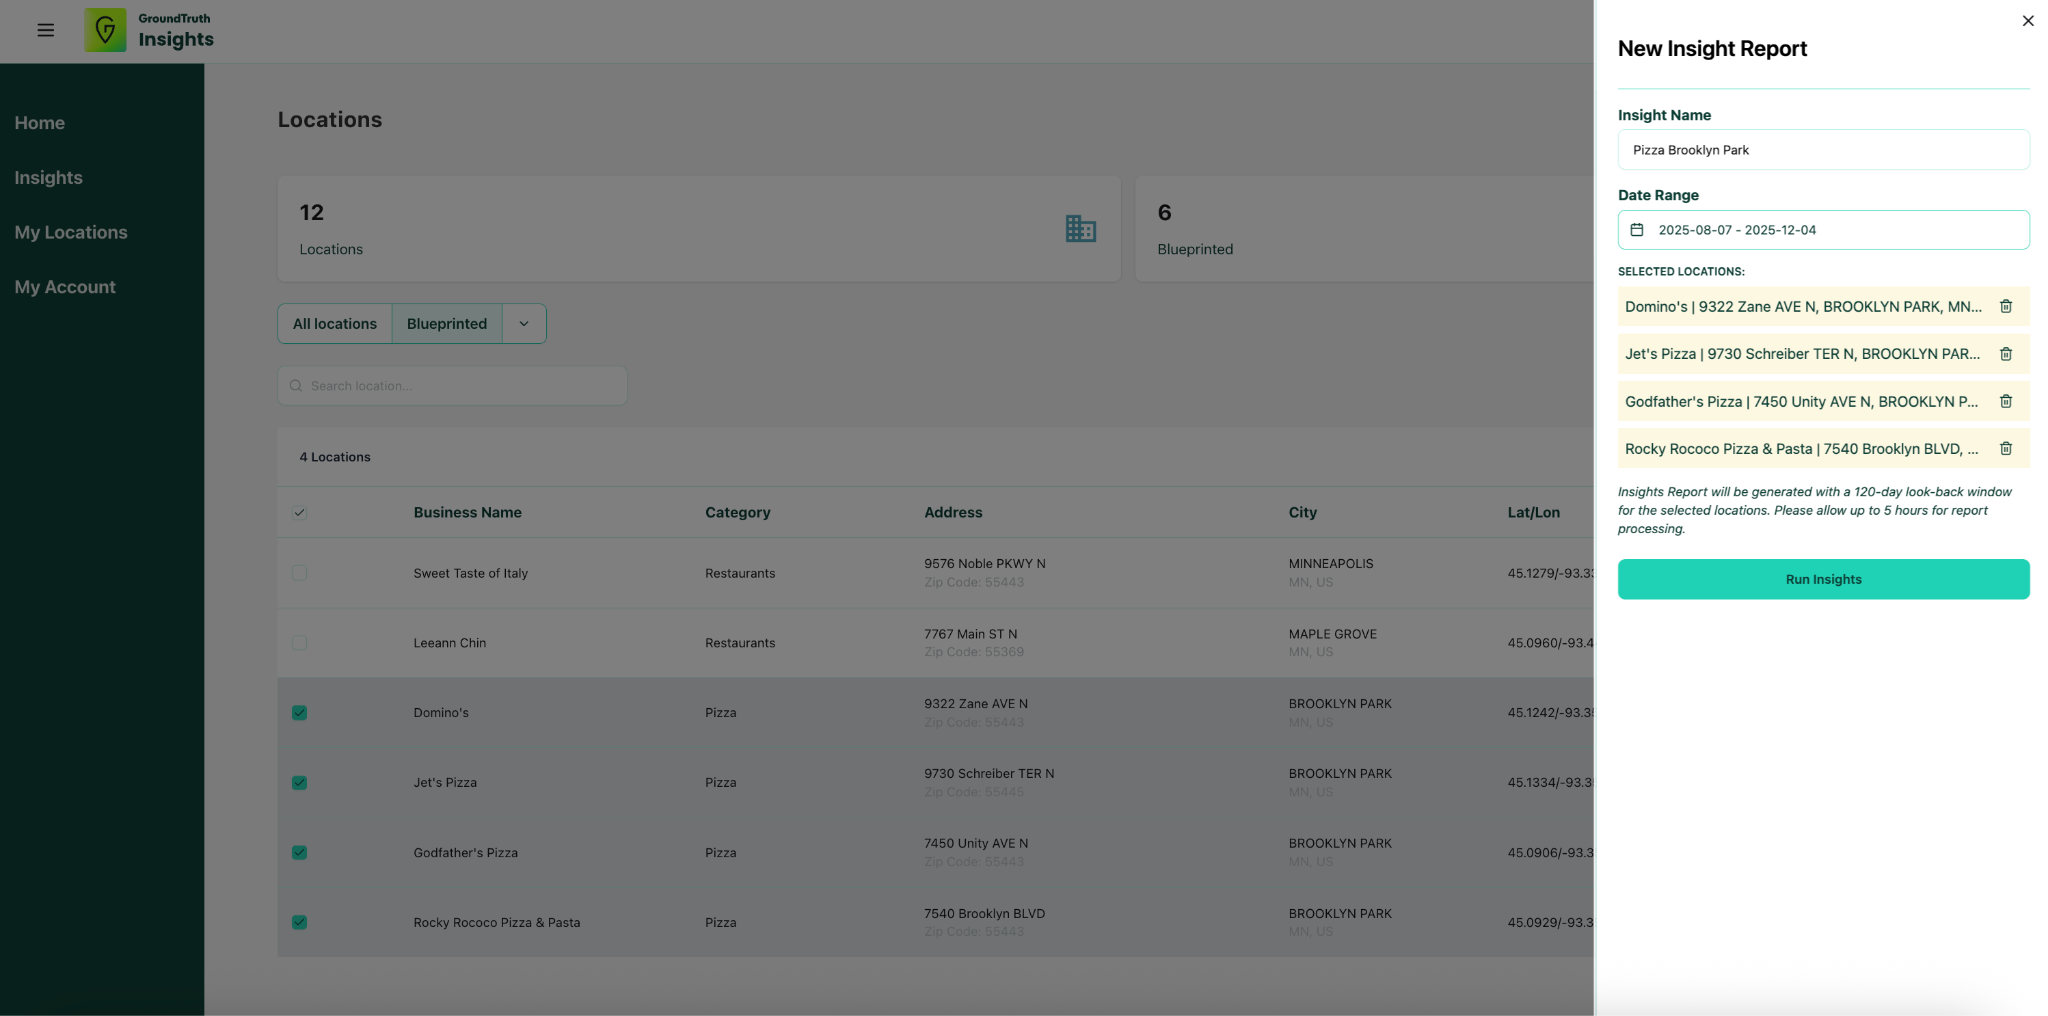2048x1016 pixels.
Task: Open the hamburger navigation menu
Action: coord(45,30)
